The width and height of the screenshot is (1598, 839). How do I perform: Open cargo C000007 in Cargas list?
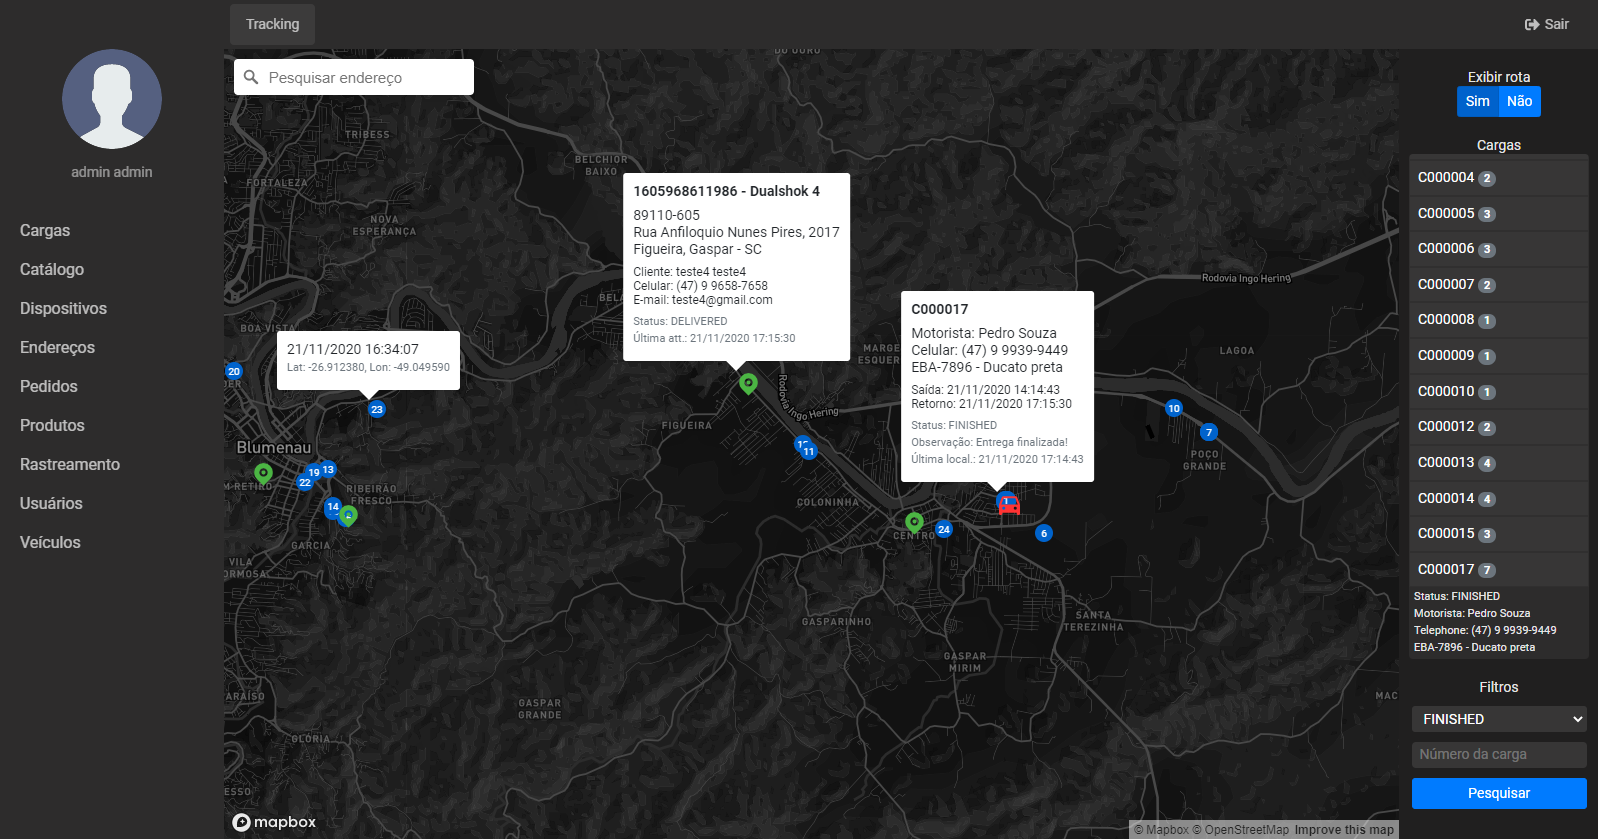(1499, 284)
